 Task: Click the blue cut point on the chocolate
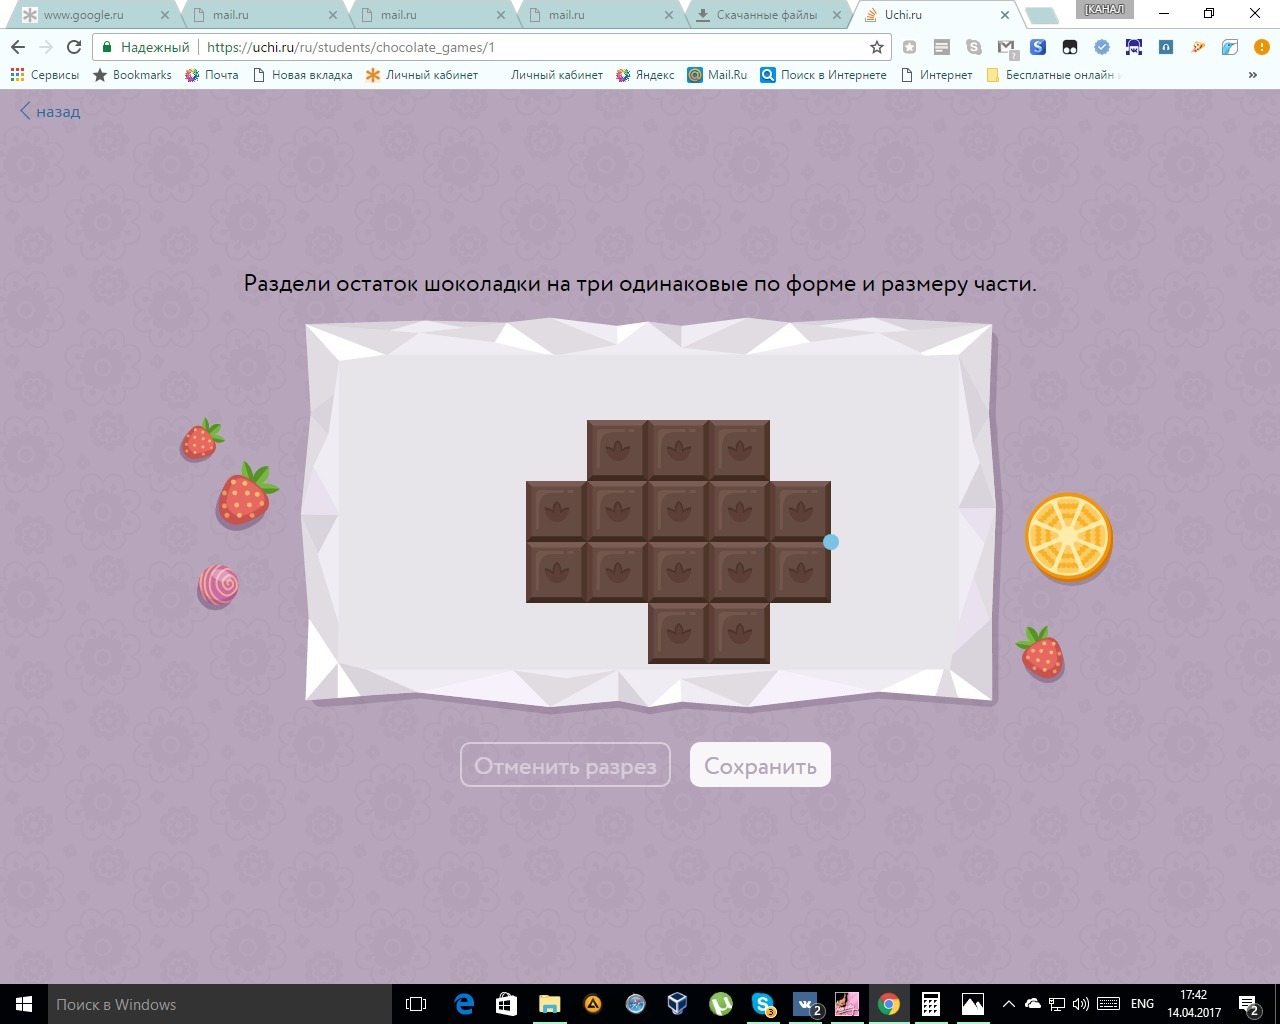(830, 542)
